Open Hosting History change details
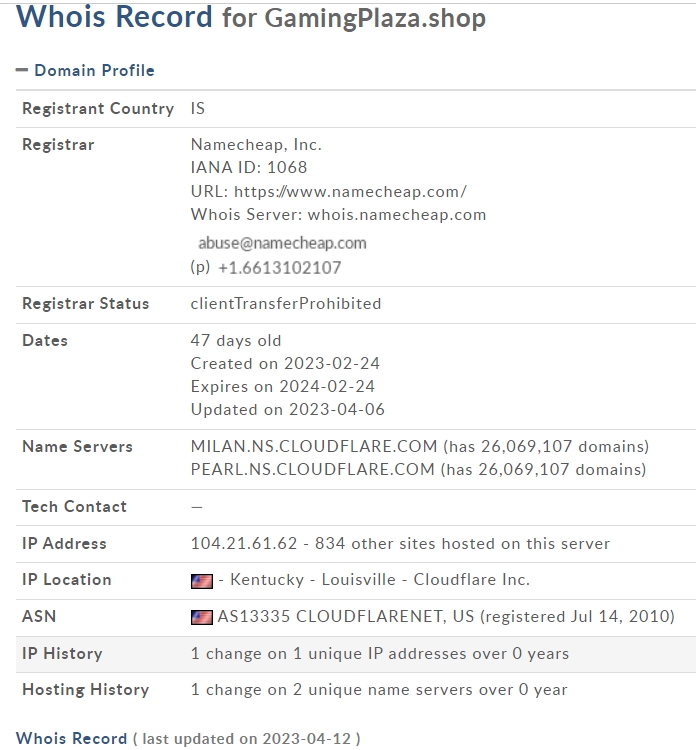 (379, 690)
